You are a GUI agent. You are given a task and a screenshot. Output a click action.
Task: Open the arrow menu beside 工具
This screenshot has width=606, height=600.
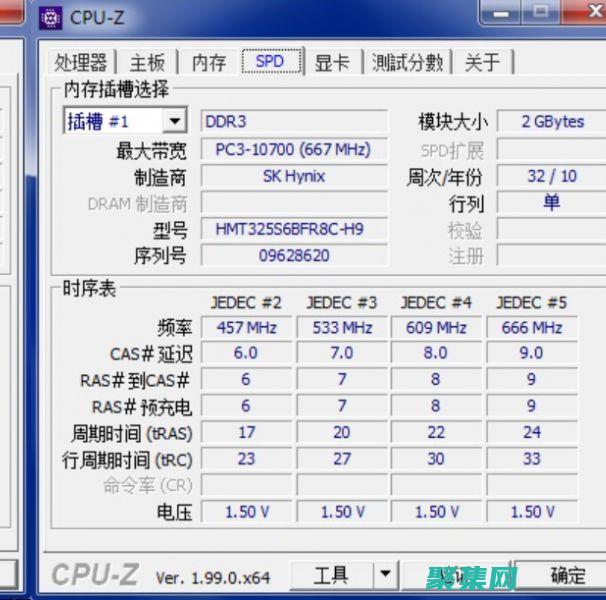[384, 574]
